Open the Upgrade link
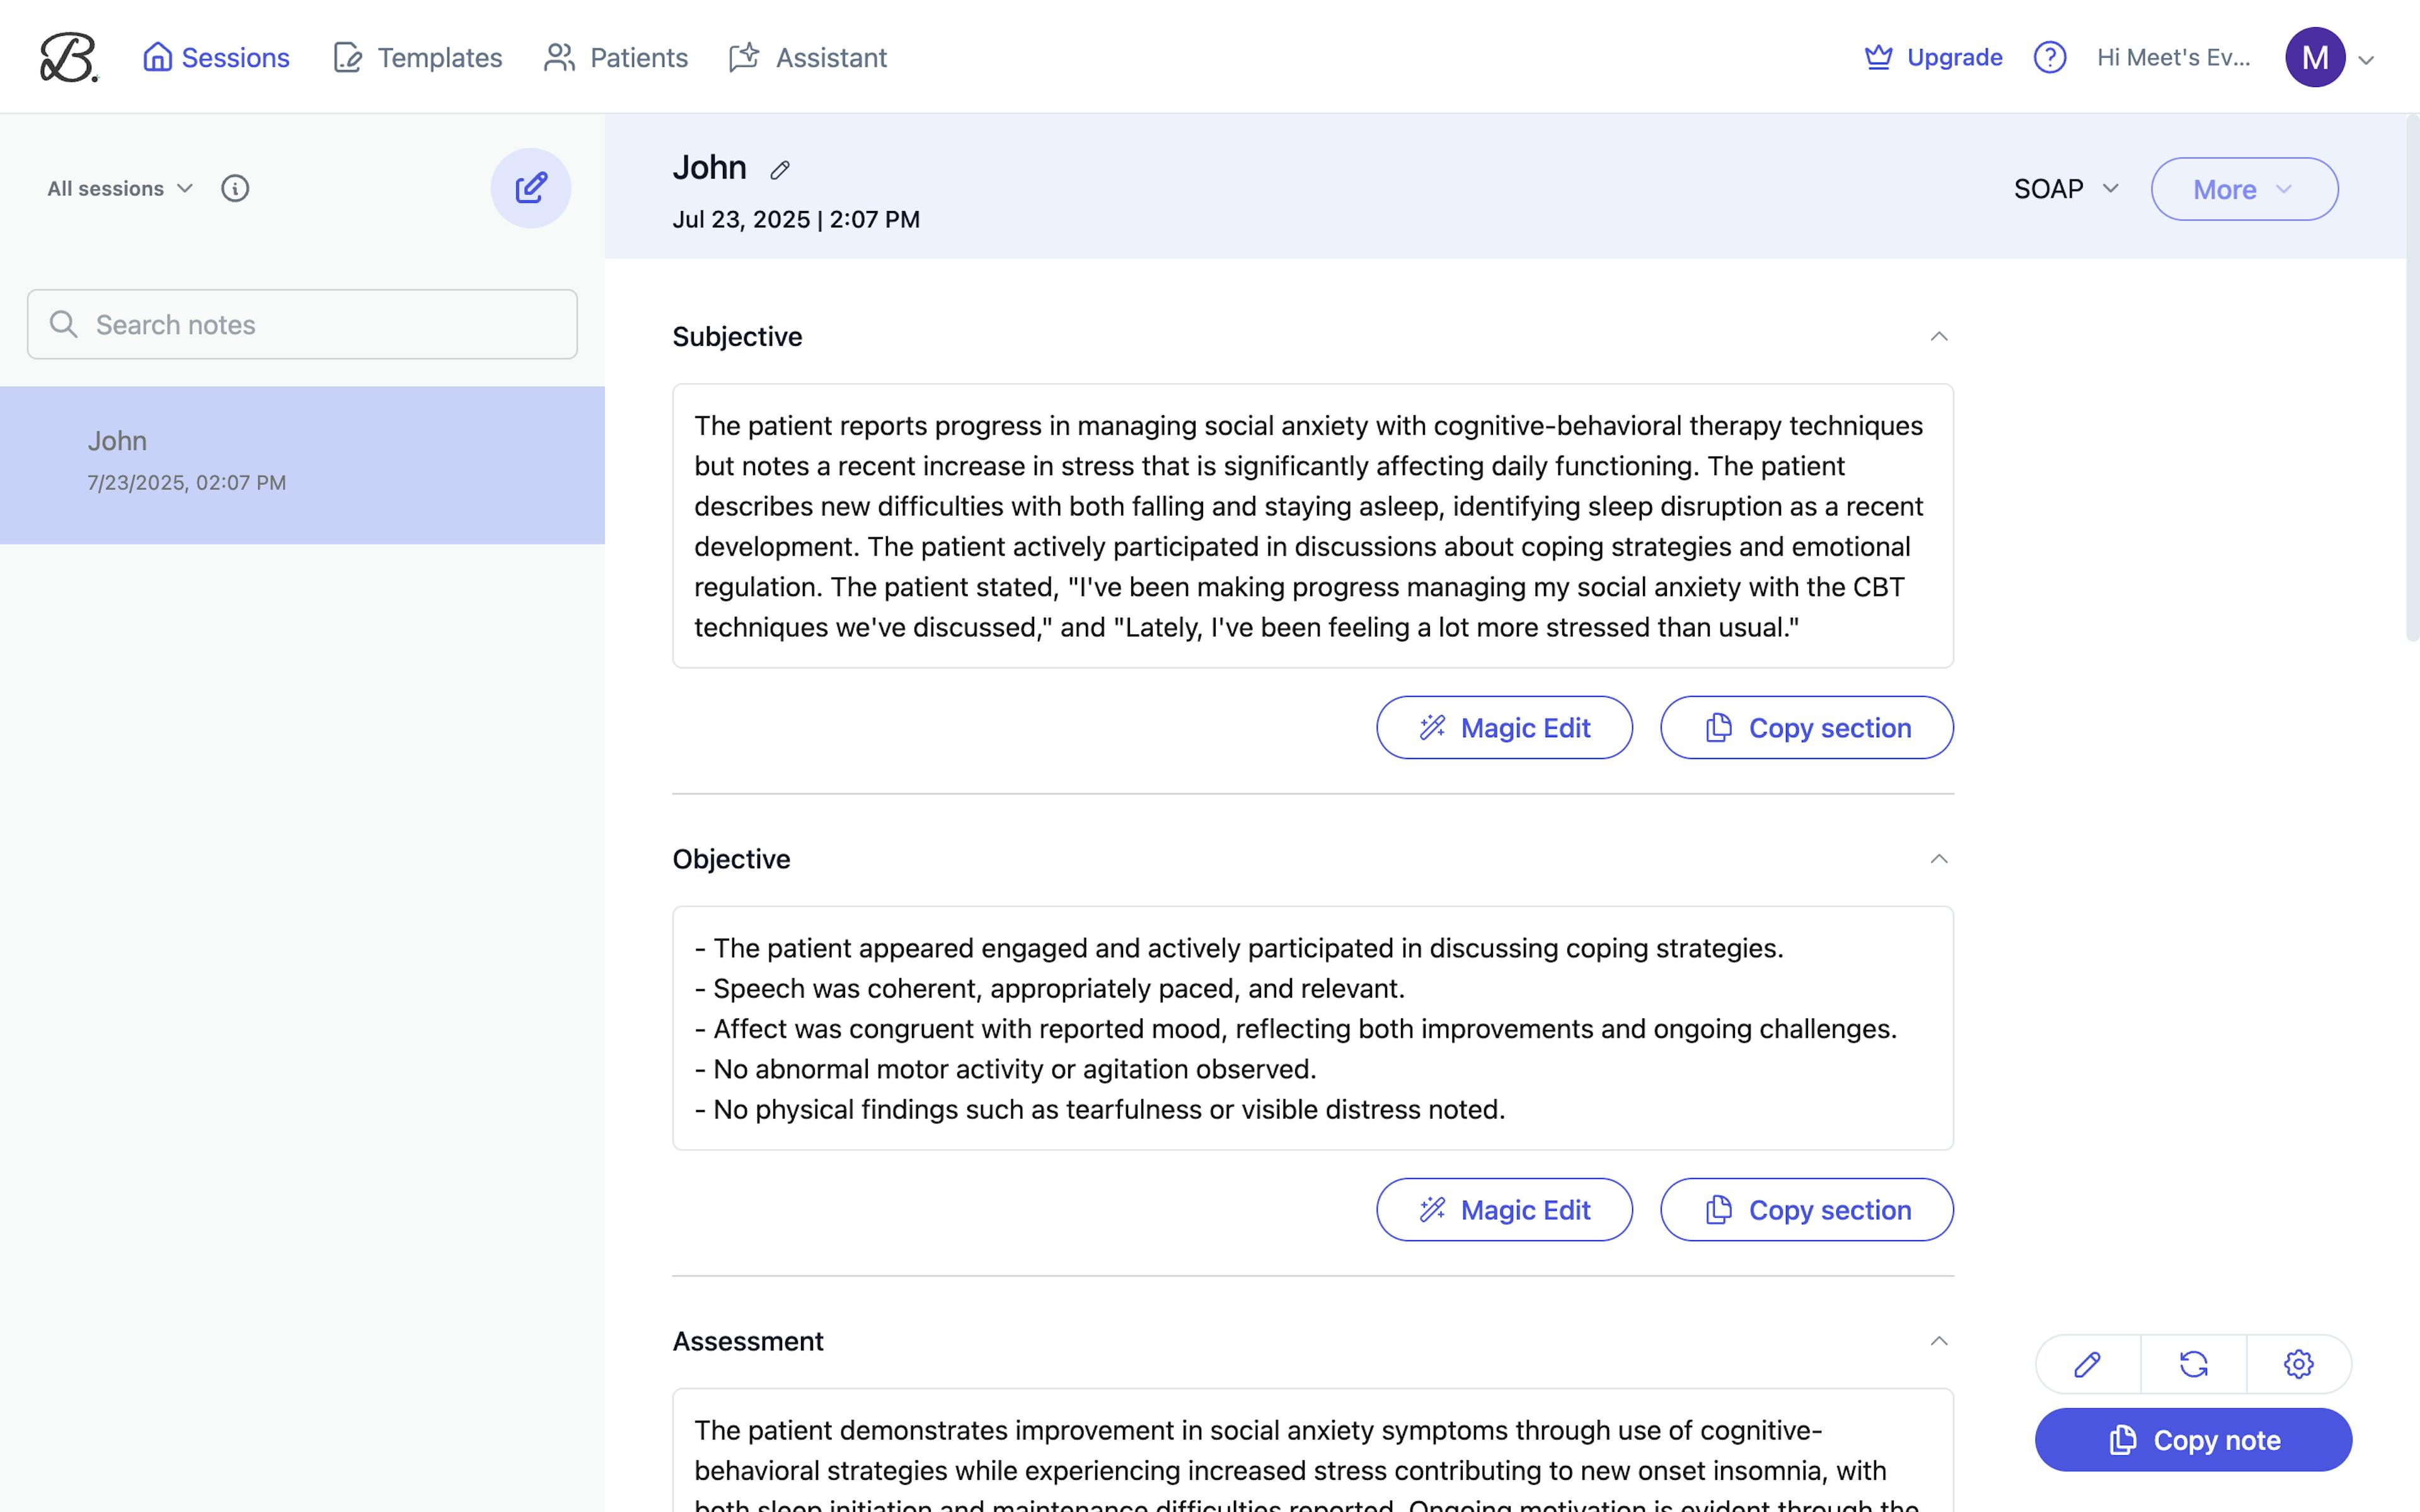 (1932, 57)
